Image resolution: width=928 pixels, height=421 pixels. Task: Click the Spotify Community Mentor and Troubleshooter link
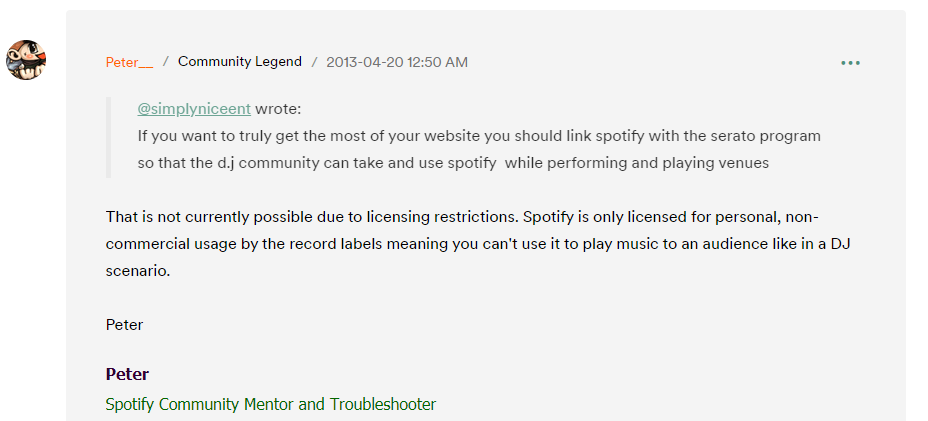[x=270, y=404]
